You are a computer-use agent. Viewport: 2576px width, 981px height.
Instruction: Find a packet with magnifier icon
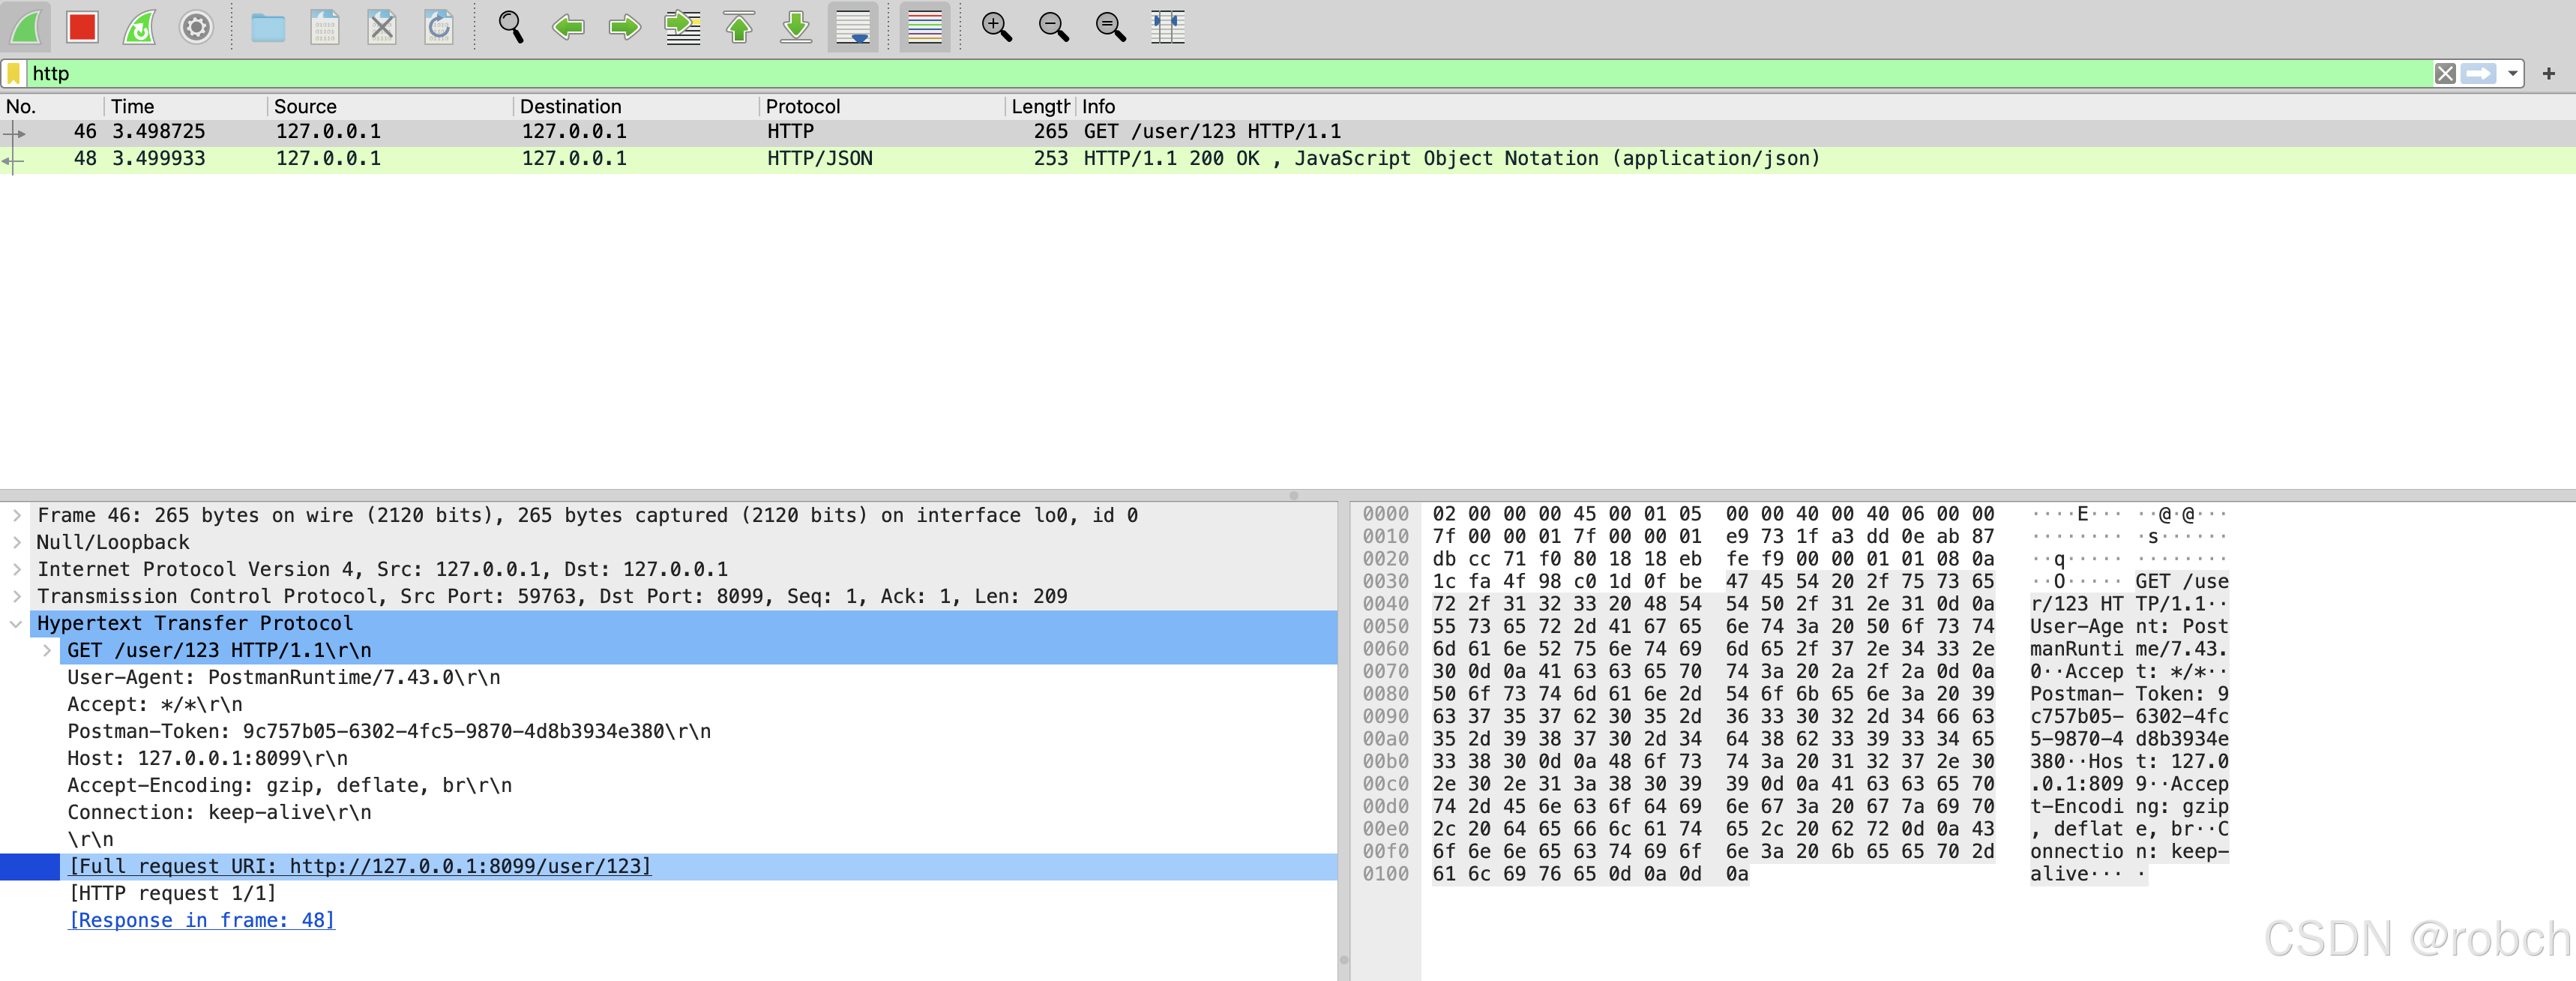pyautogui.click(x=511, y=27)
